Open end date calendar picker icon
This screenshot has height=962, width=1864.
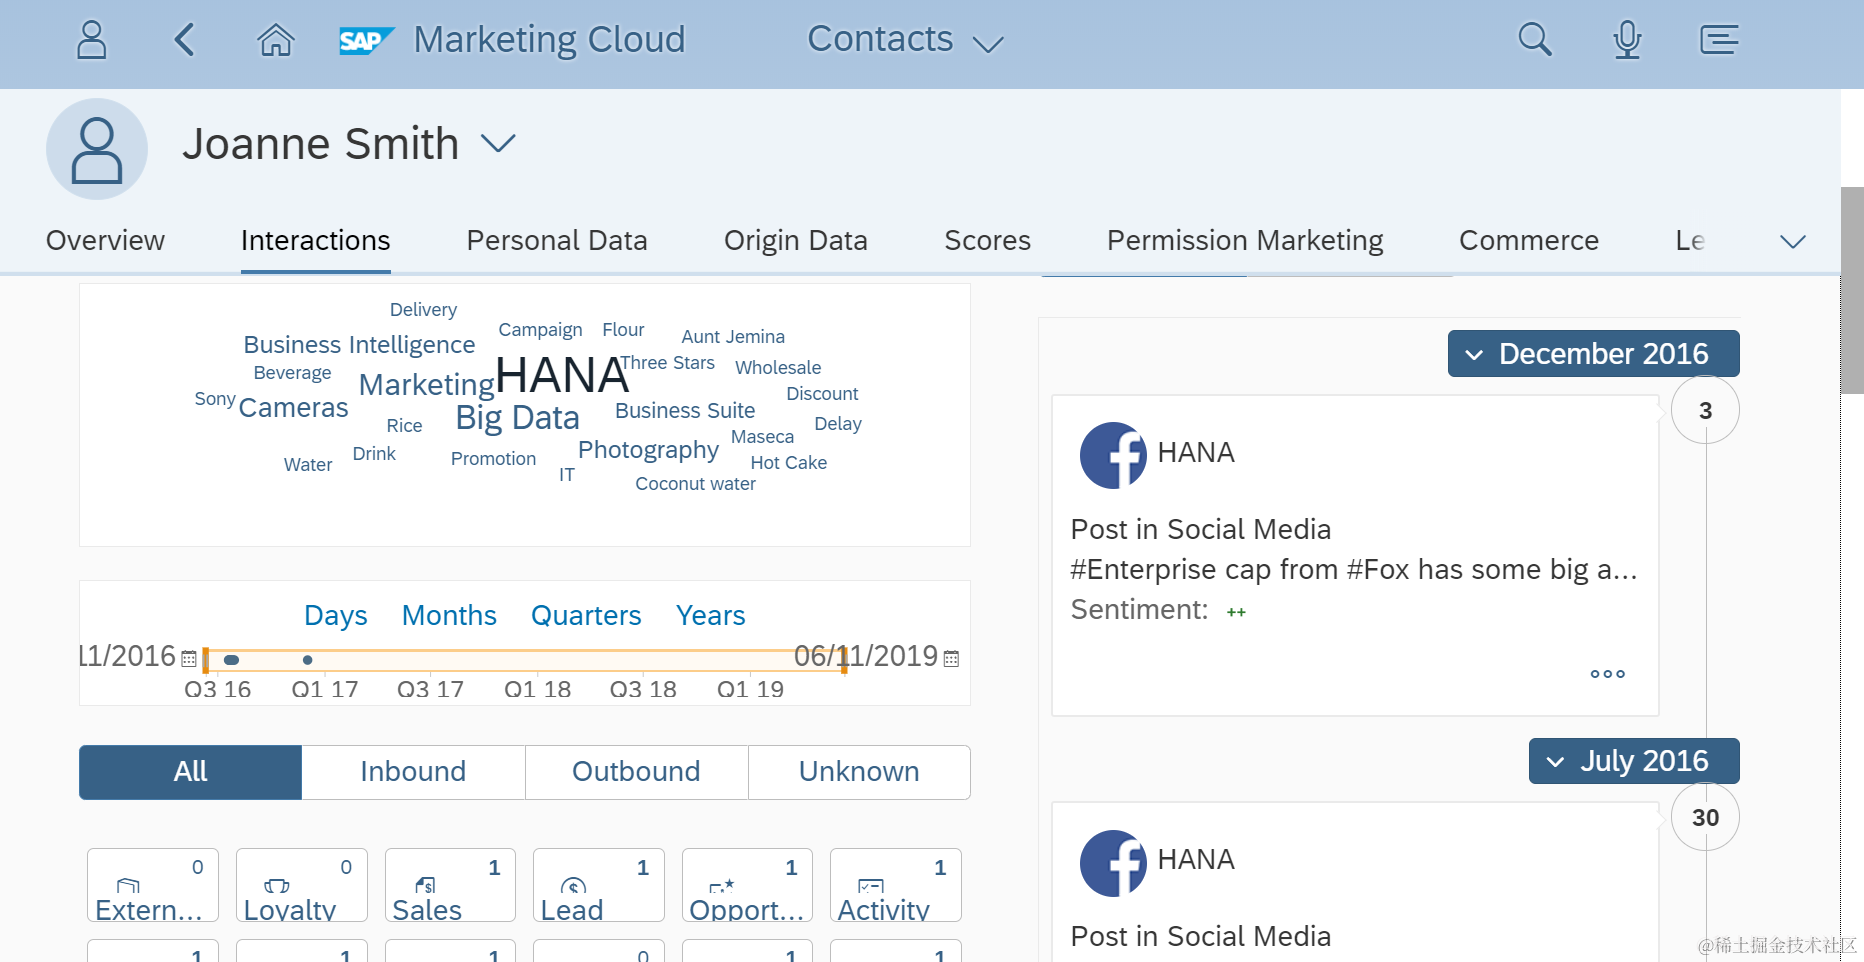[x=951, y=659]
